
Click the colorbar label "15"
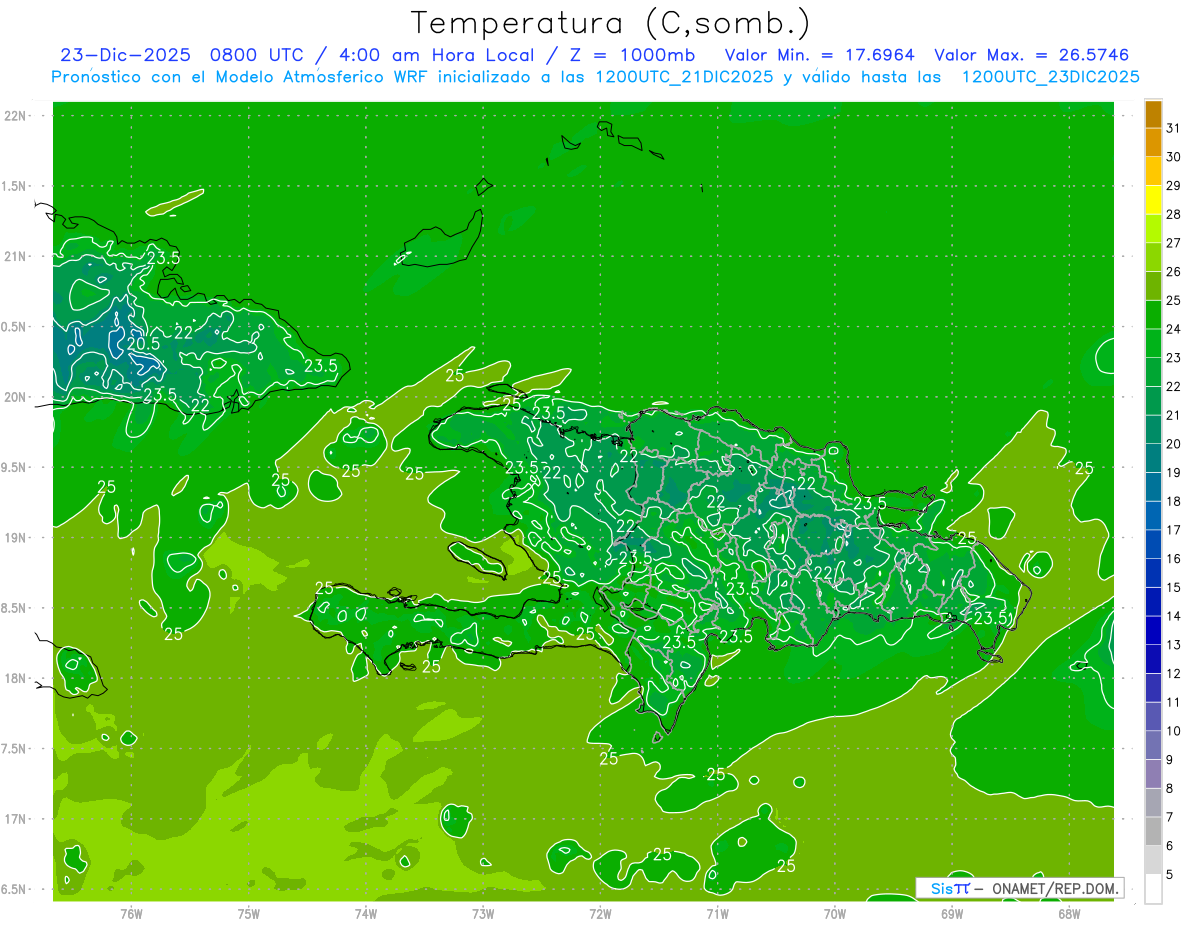(1173, 587)
